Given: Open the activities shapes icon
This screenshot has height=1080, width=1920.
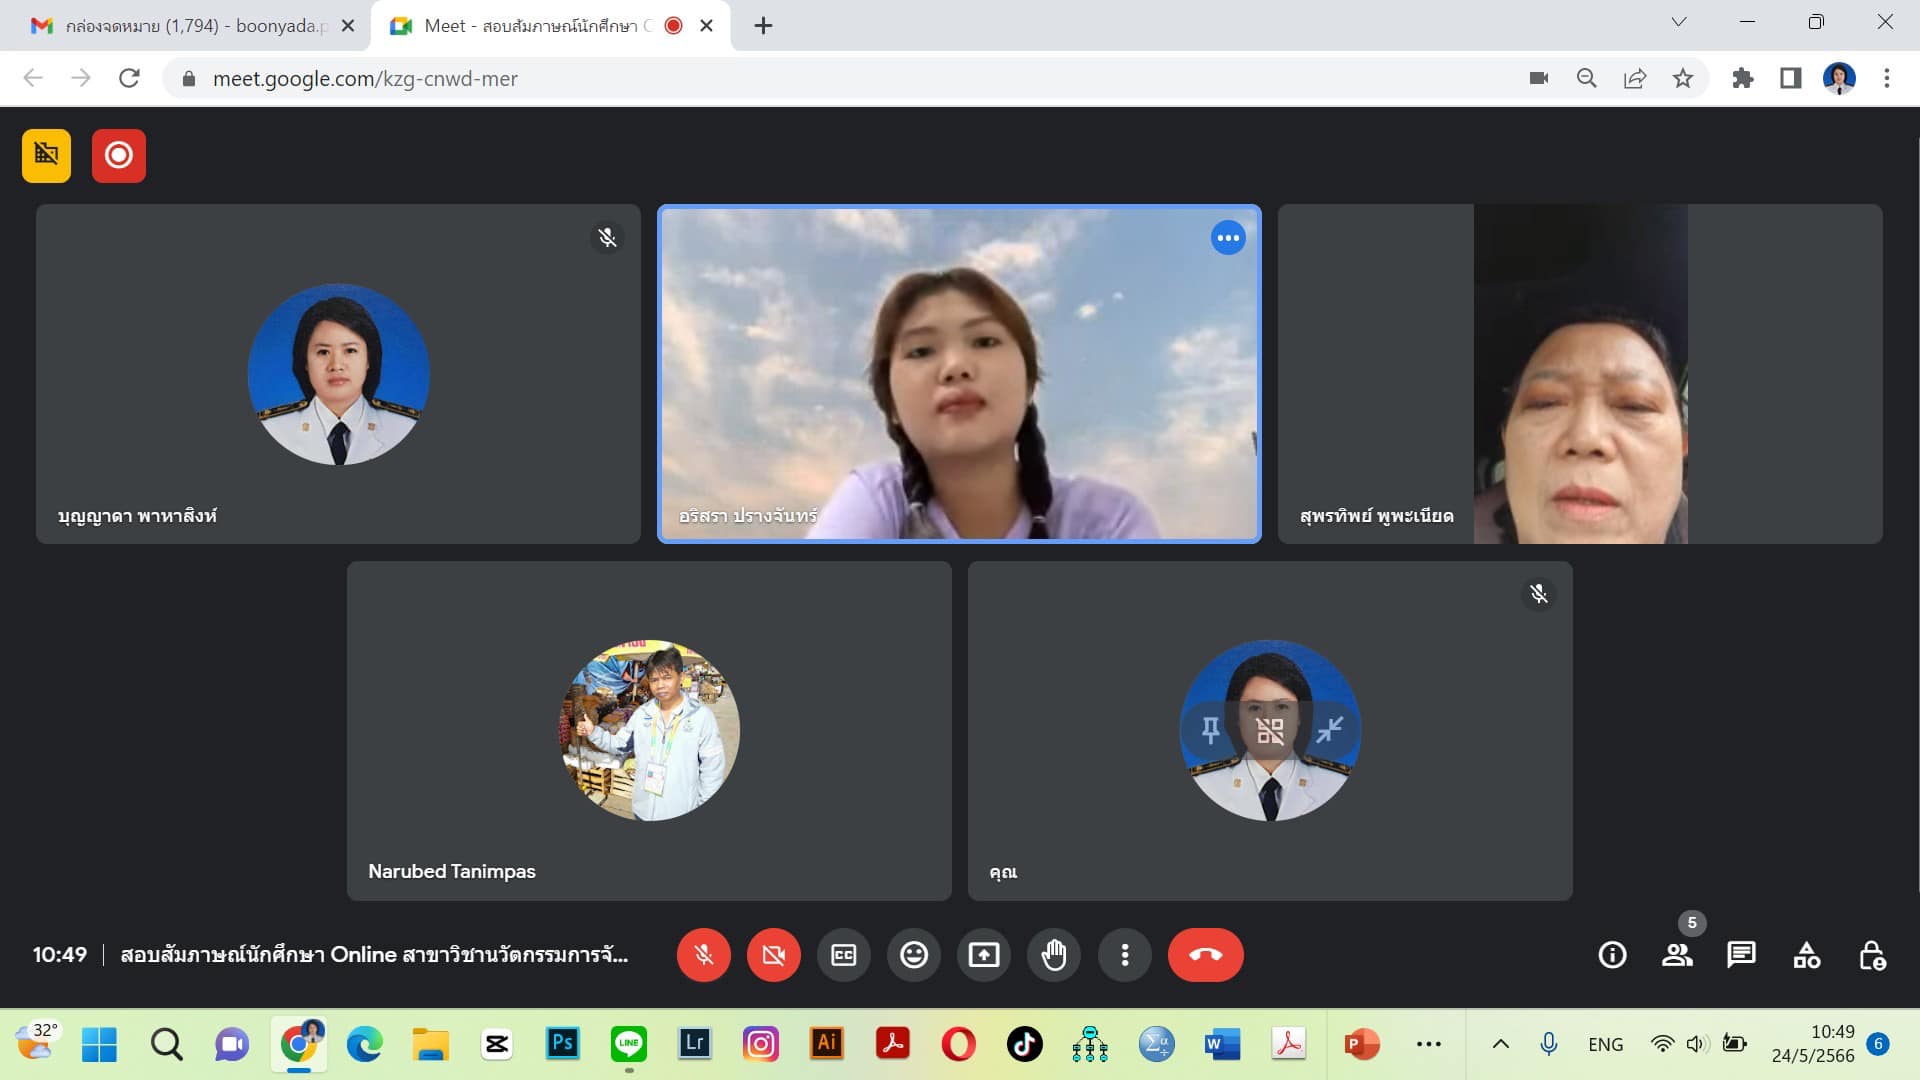Looking at the screenshot, I should [1806, 955].
